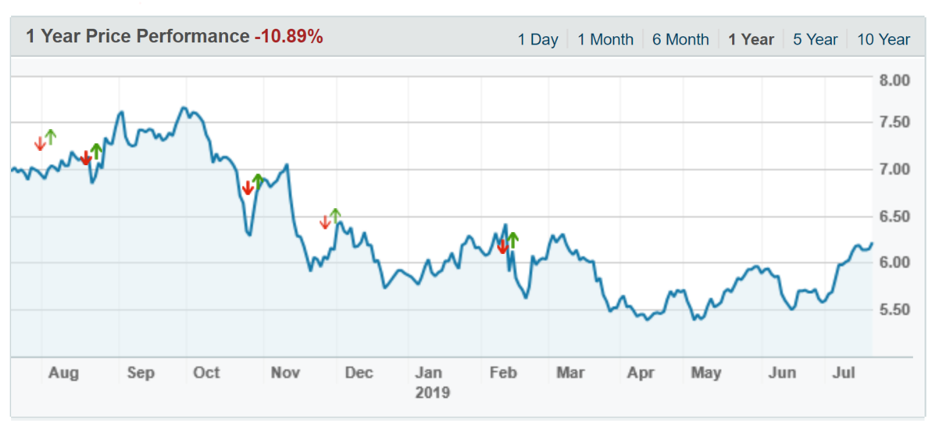This screenshot has height=429, width=937.
Task: Click the red down arrow in late October
Action: pyautogui.click(x=248, y=187)
